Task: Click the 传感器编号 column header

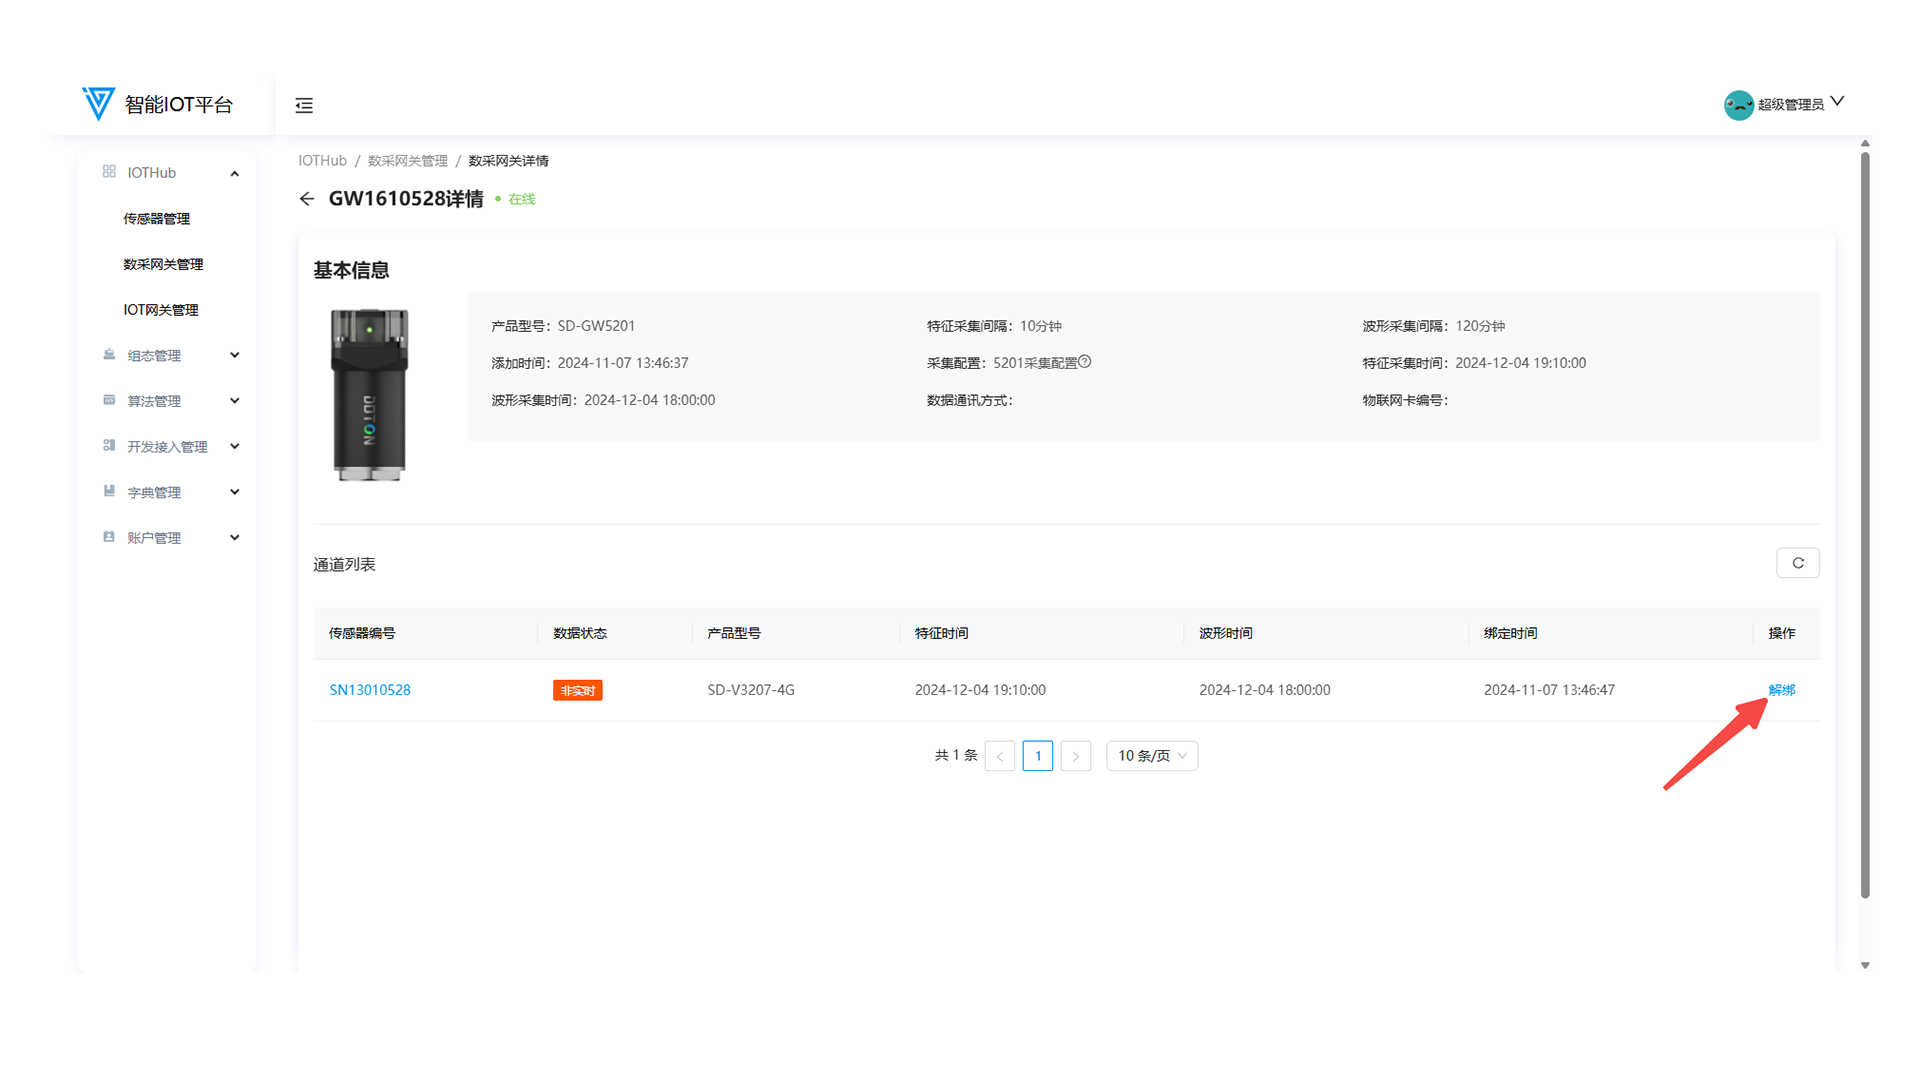Action: point(362,633)
